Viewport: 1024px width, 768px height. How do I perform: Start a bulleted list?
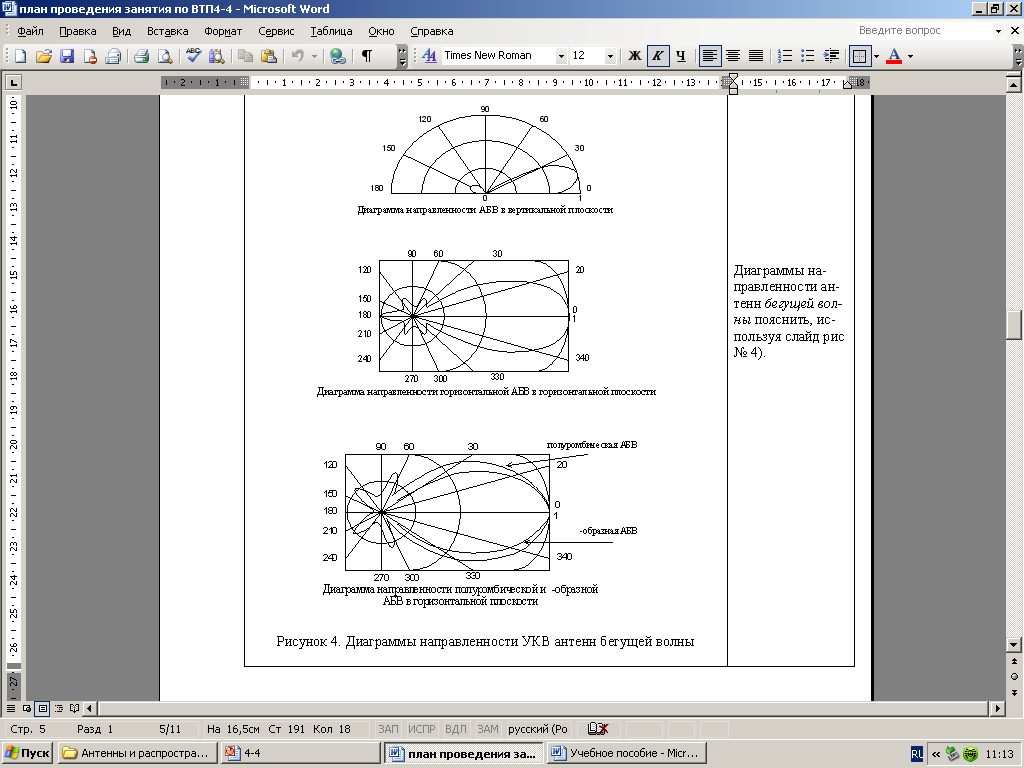[808, 56]
